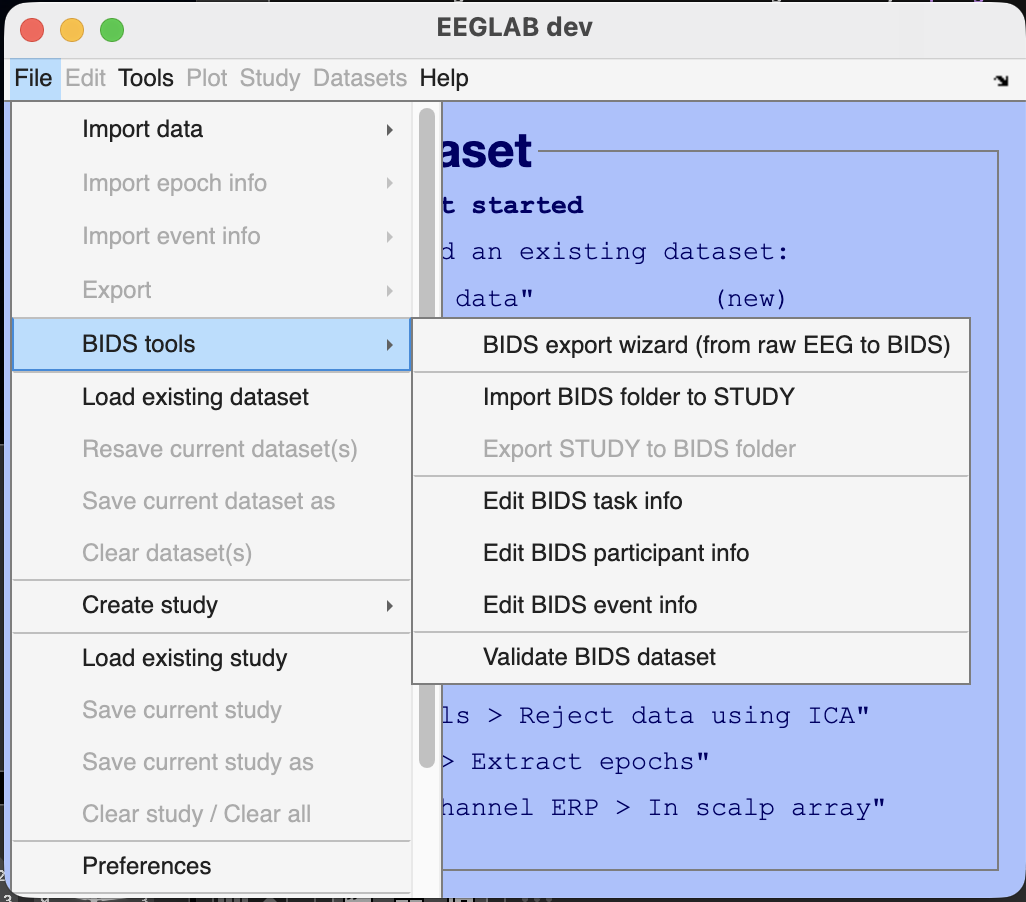Open the Help menu
The height and width of the screenshot is (902, 1026).
coord(443,78)
